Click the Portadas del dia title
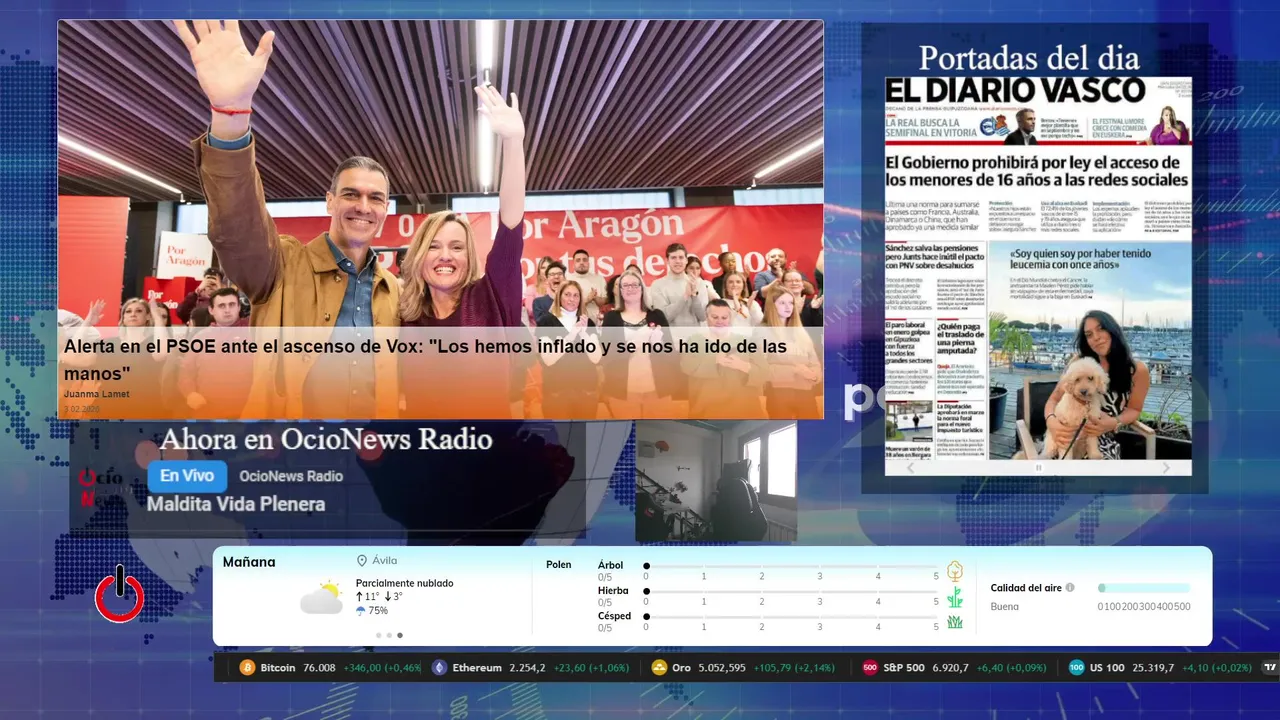The image size is (1280, 720). [x=1029, y=57]
